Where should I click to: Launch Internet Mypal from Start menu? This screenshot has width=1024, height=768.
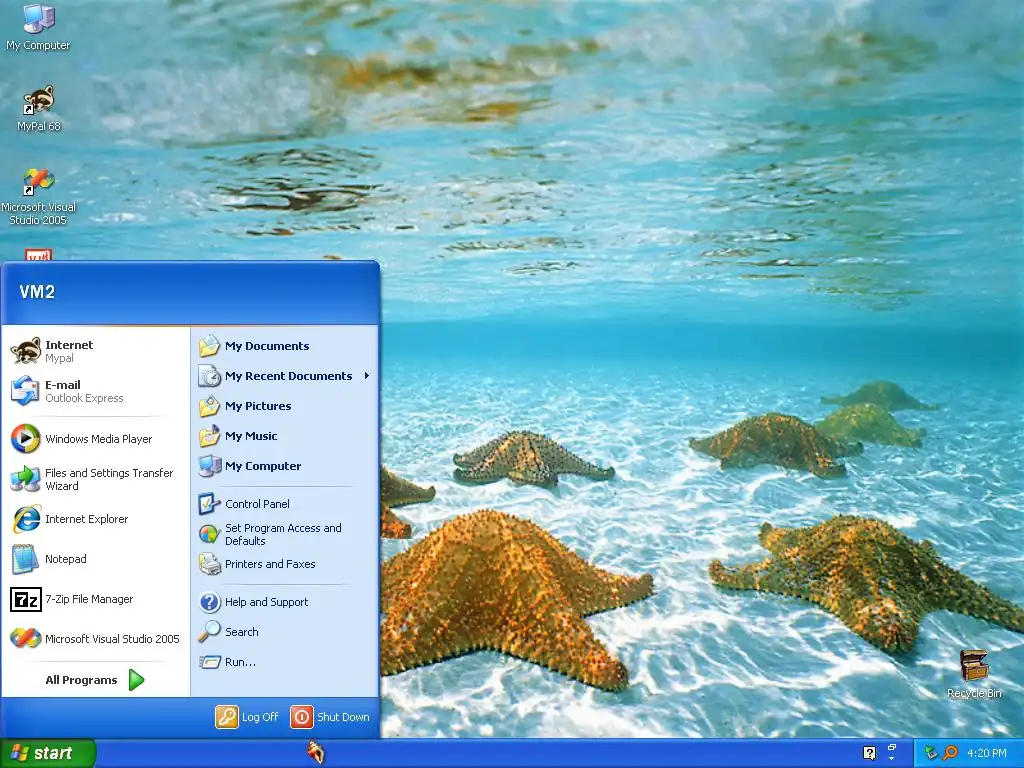pos(95,351)
